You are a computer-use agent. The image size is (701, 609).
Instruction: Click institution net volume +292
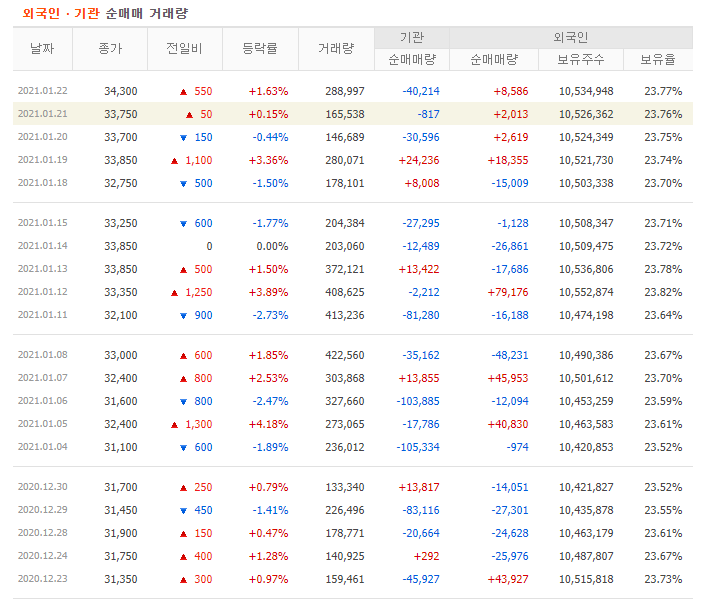[427, 556]
